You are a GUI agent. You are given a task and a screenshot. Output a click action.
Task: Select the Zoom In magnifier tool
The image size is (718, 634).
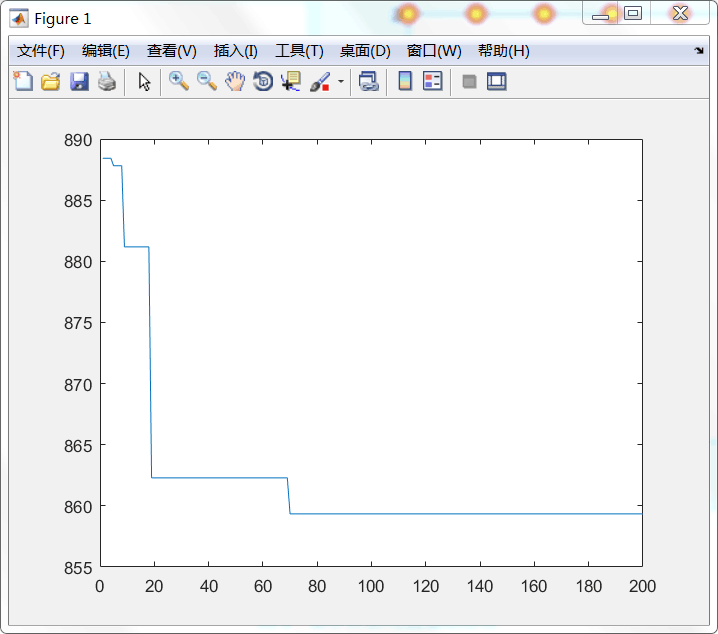[179, 82]
